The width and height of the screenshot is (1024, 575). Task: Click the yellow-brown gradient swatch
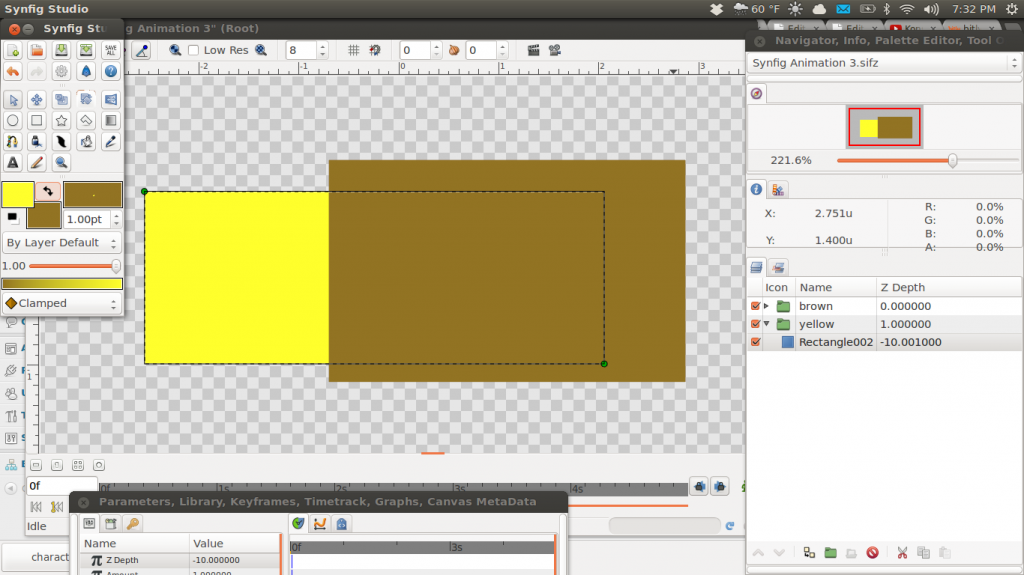coord(62,284)
